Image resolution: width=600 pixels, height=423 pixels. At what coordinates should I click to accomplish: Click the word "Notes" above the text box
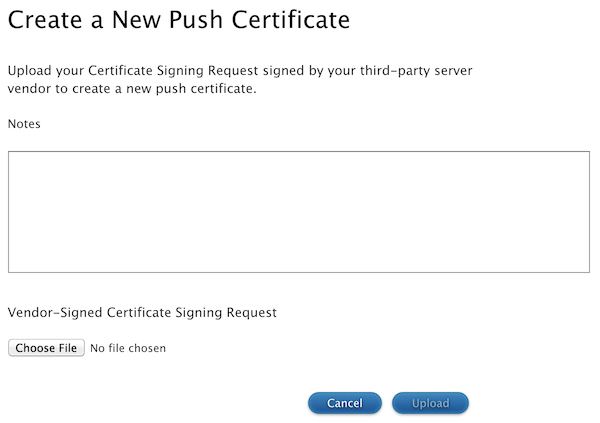(24, 124)
